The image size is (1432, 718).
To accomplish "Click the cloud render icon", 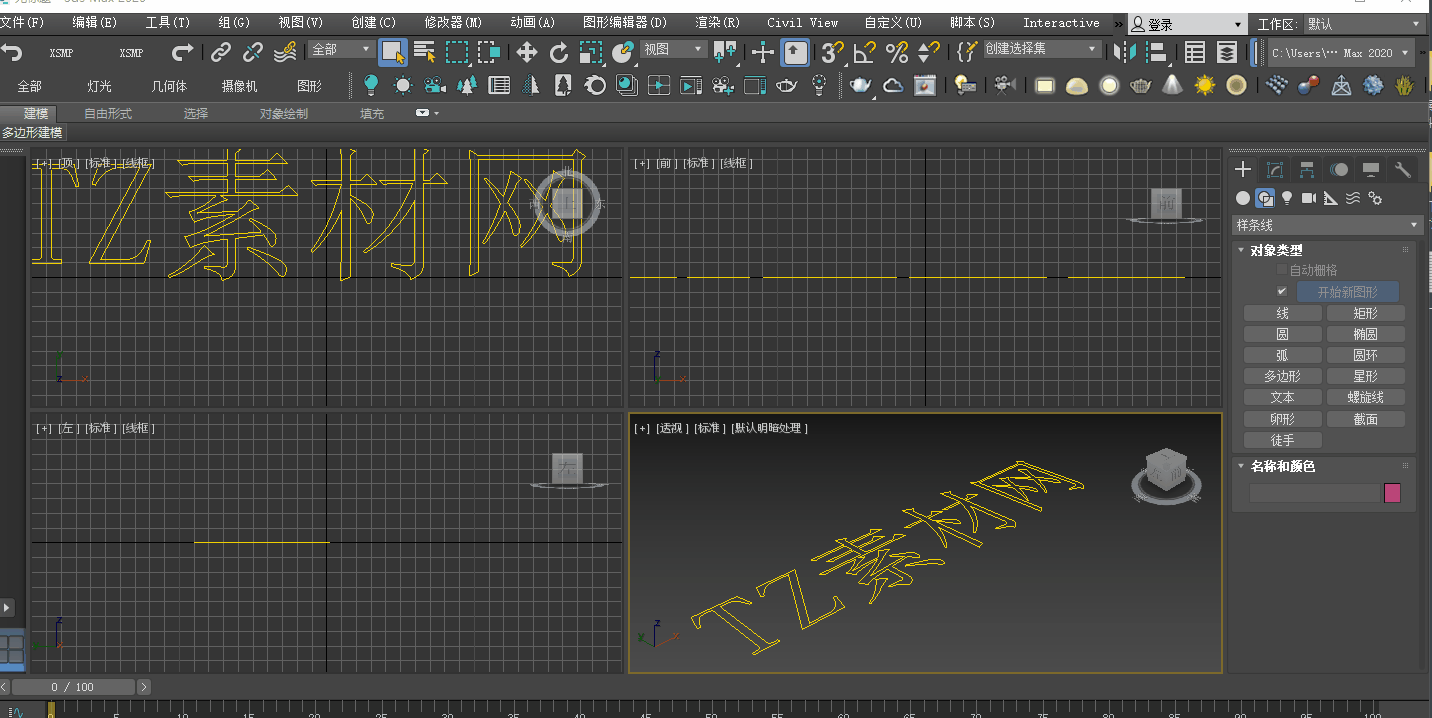I will coord(893,85).
